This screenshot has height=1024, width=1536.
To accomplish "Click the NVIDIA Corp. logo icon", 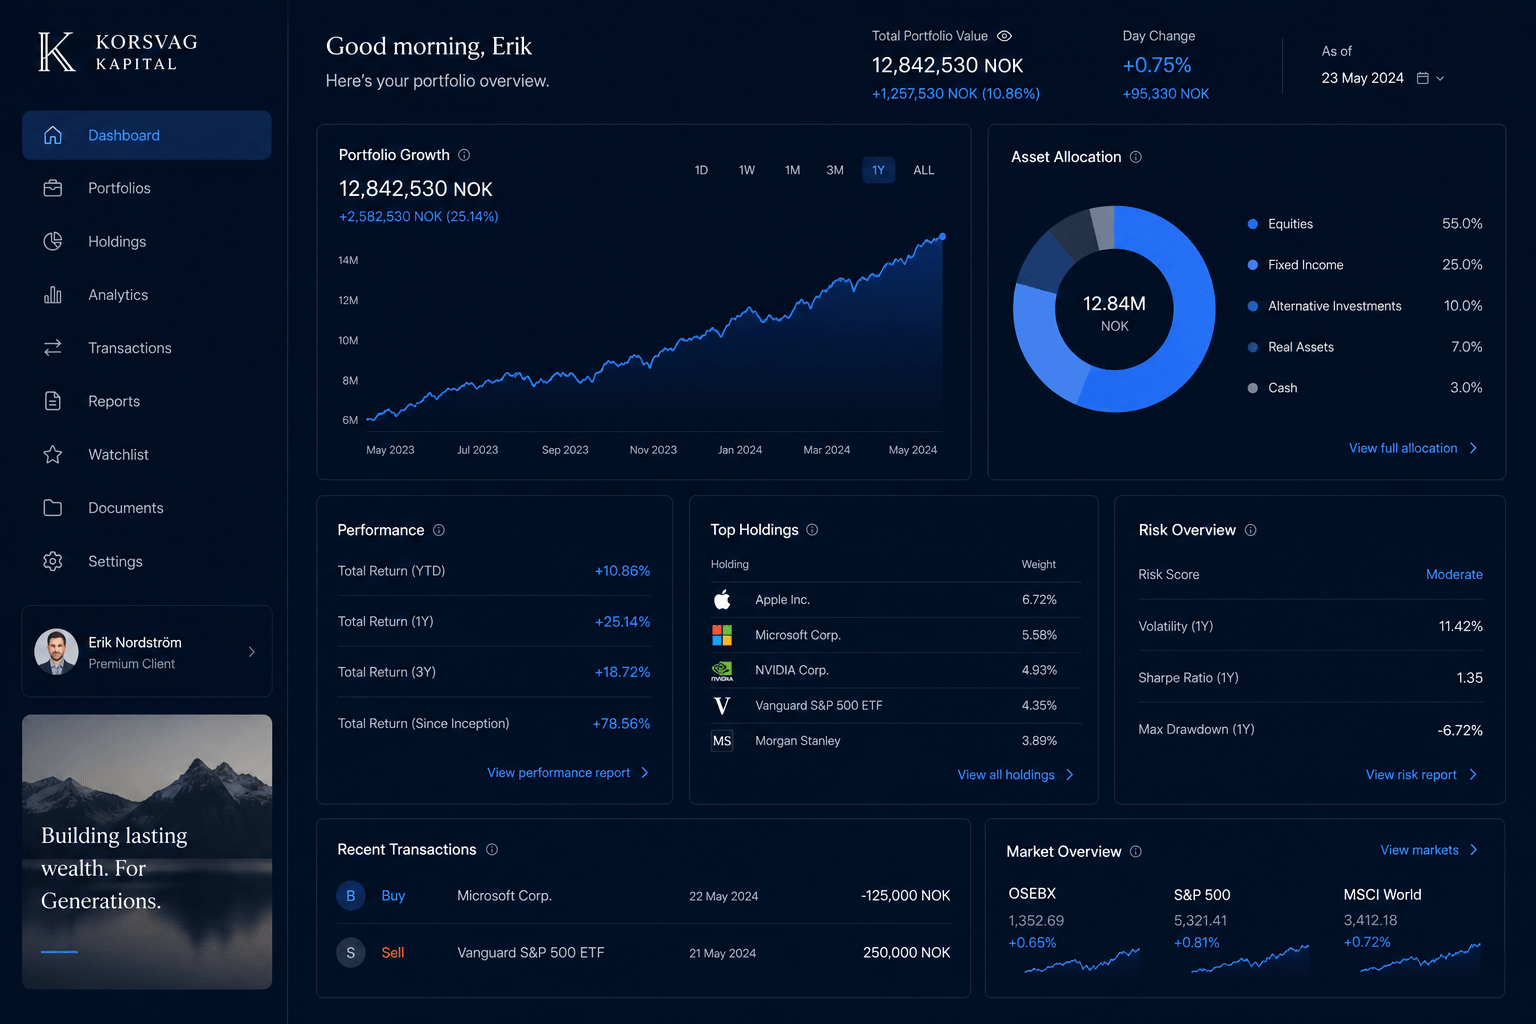I will tap(722, 670).
